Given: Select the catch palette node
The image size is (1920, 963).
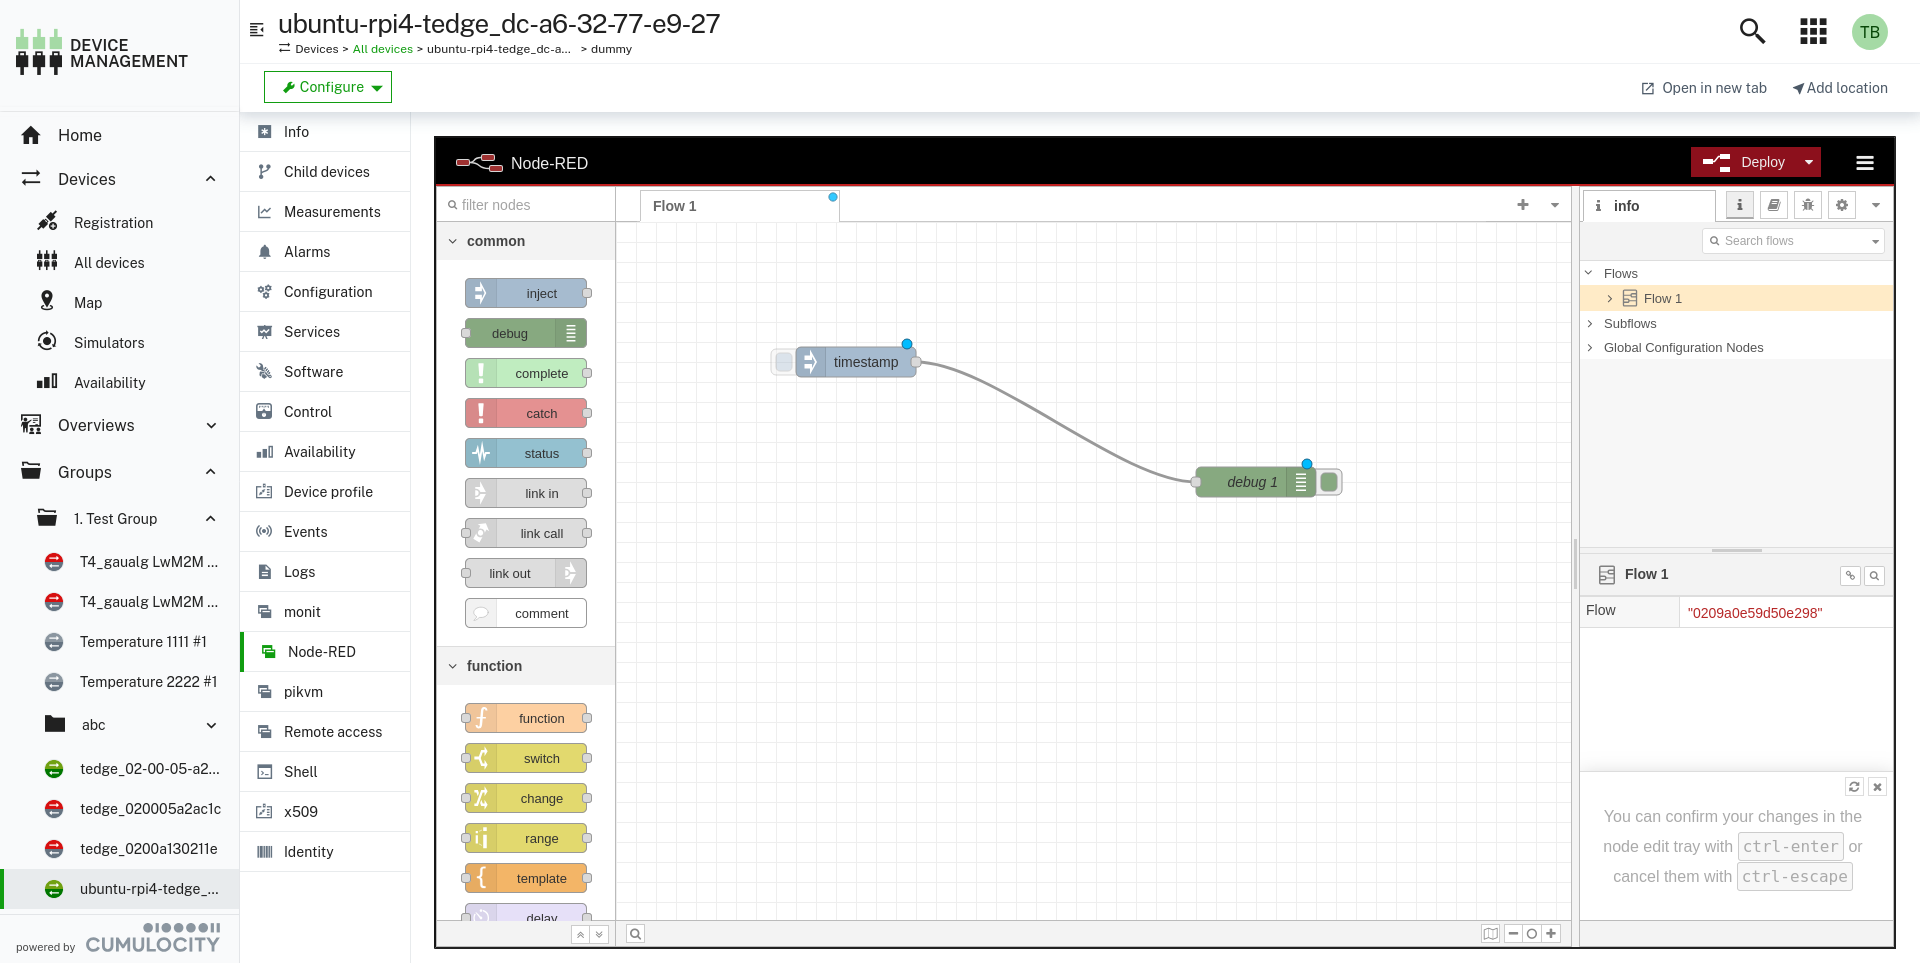Looking at the screenshot, I should (526, 413).
